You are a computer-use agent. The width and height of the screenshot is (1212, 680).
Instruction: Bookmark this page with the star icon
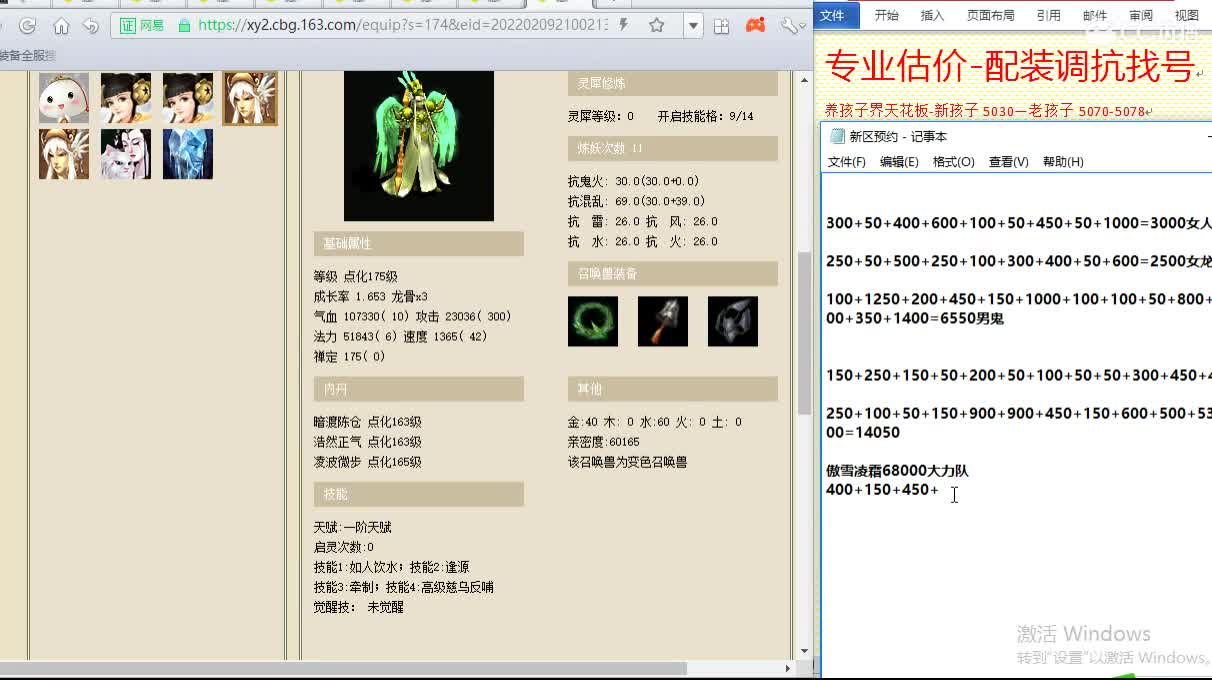click(657, 26)
